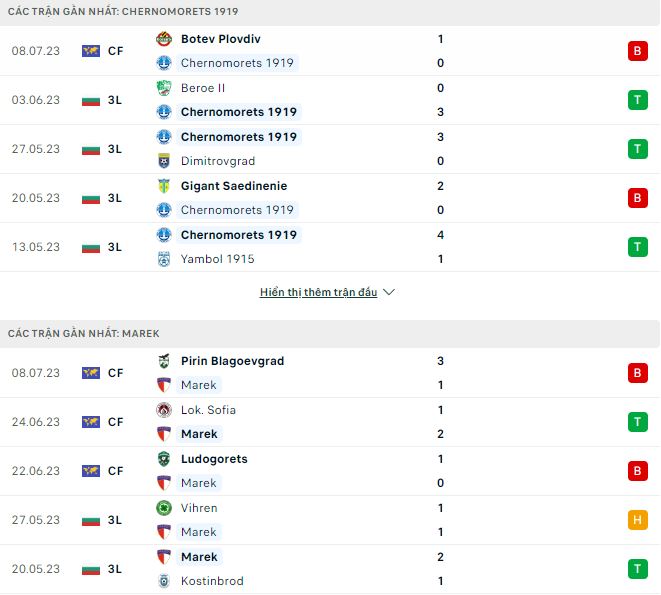661x595 pixels.
Task: Click the green T badge for Beroe II match
Action: pyautogui.click(x=638, y=100)
